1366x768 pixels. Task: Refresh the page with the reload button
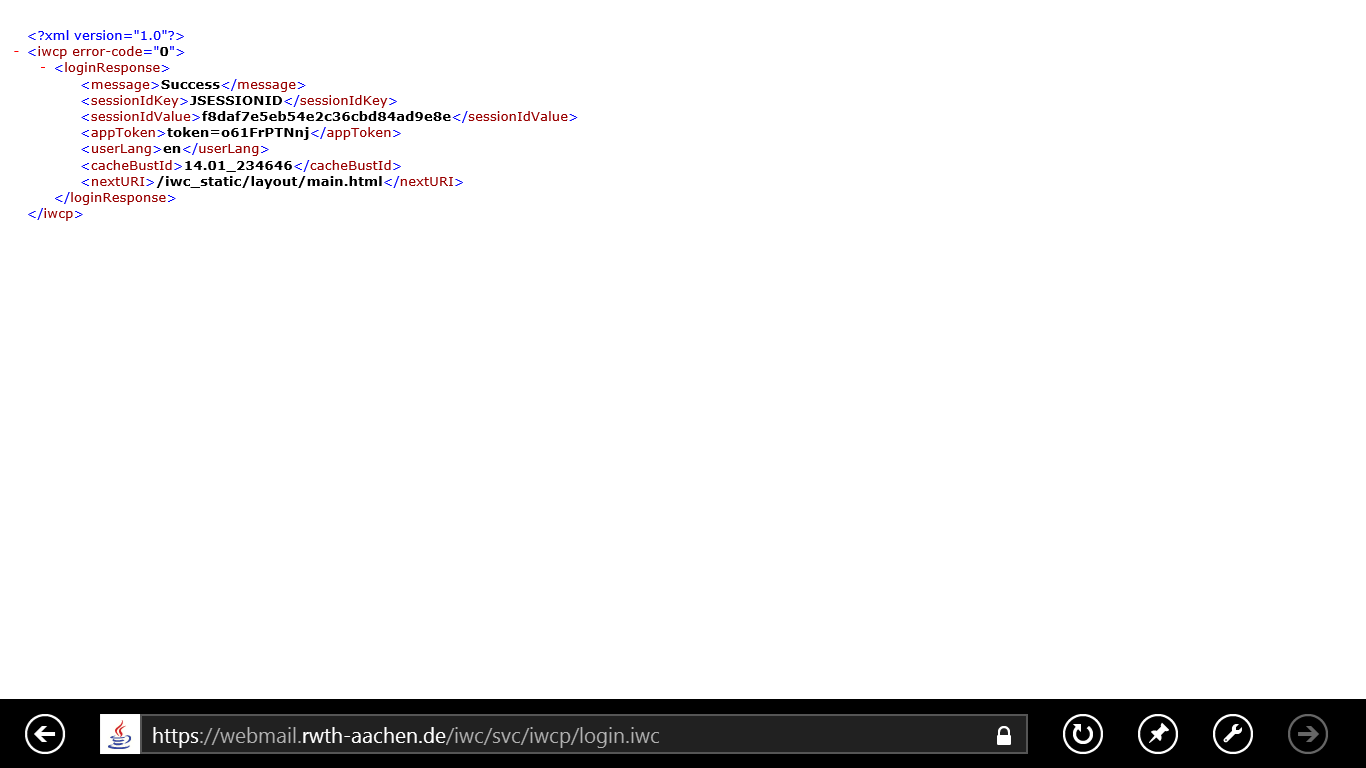(1083, 734)
